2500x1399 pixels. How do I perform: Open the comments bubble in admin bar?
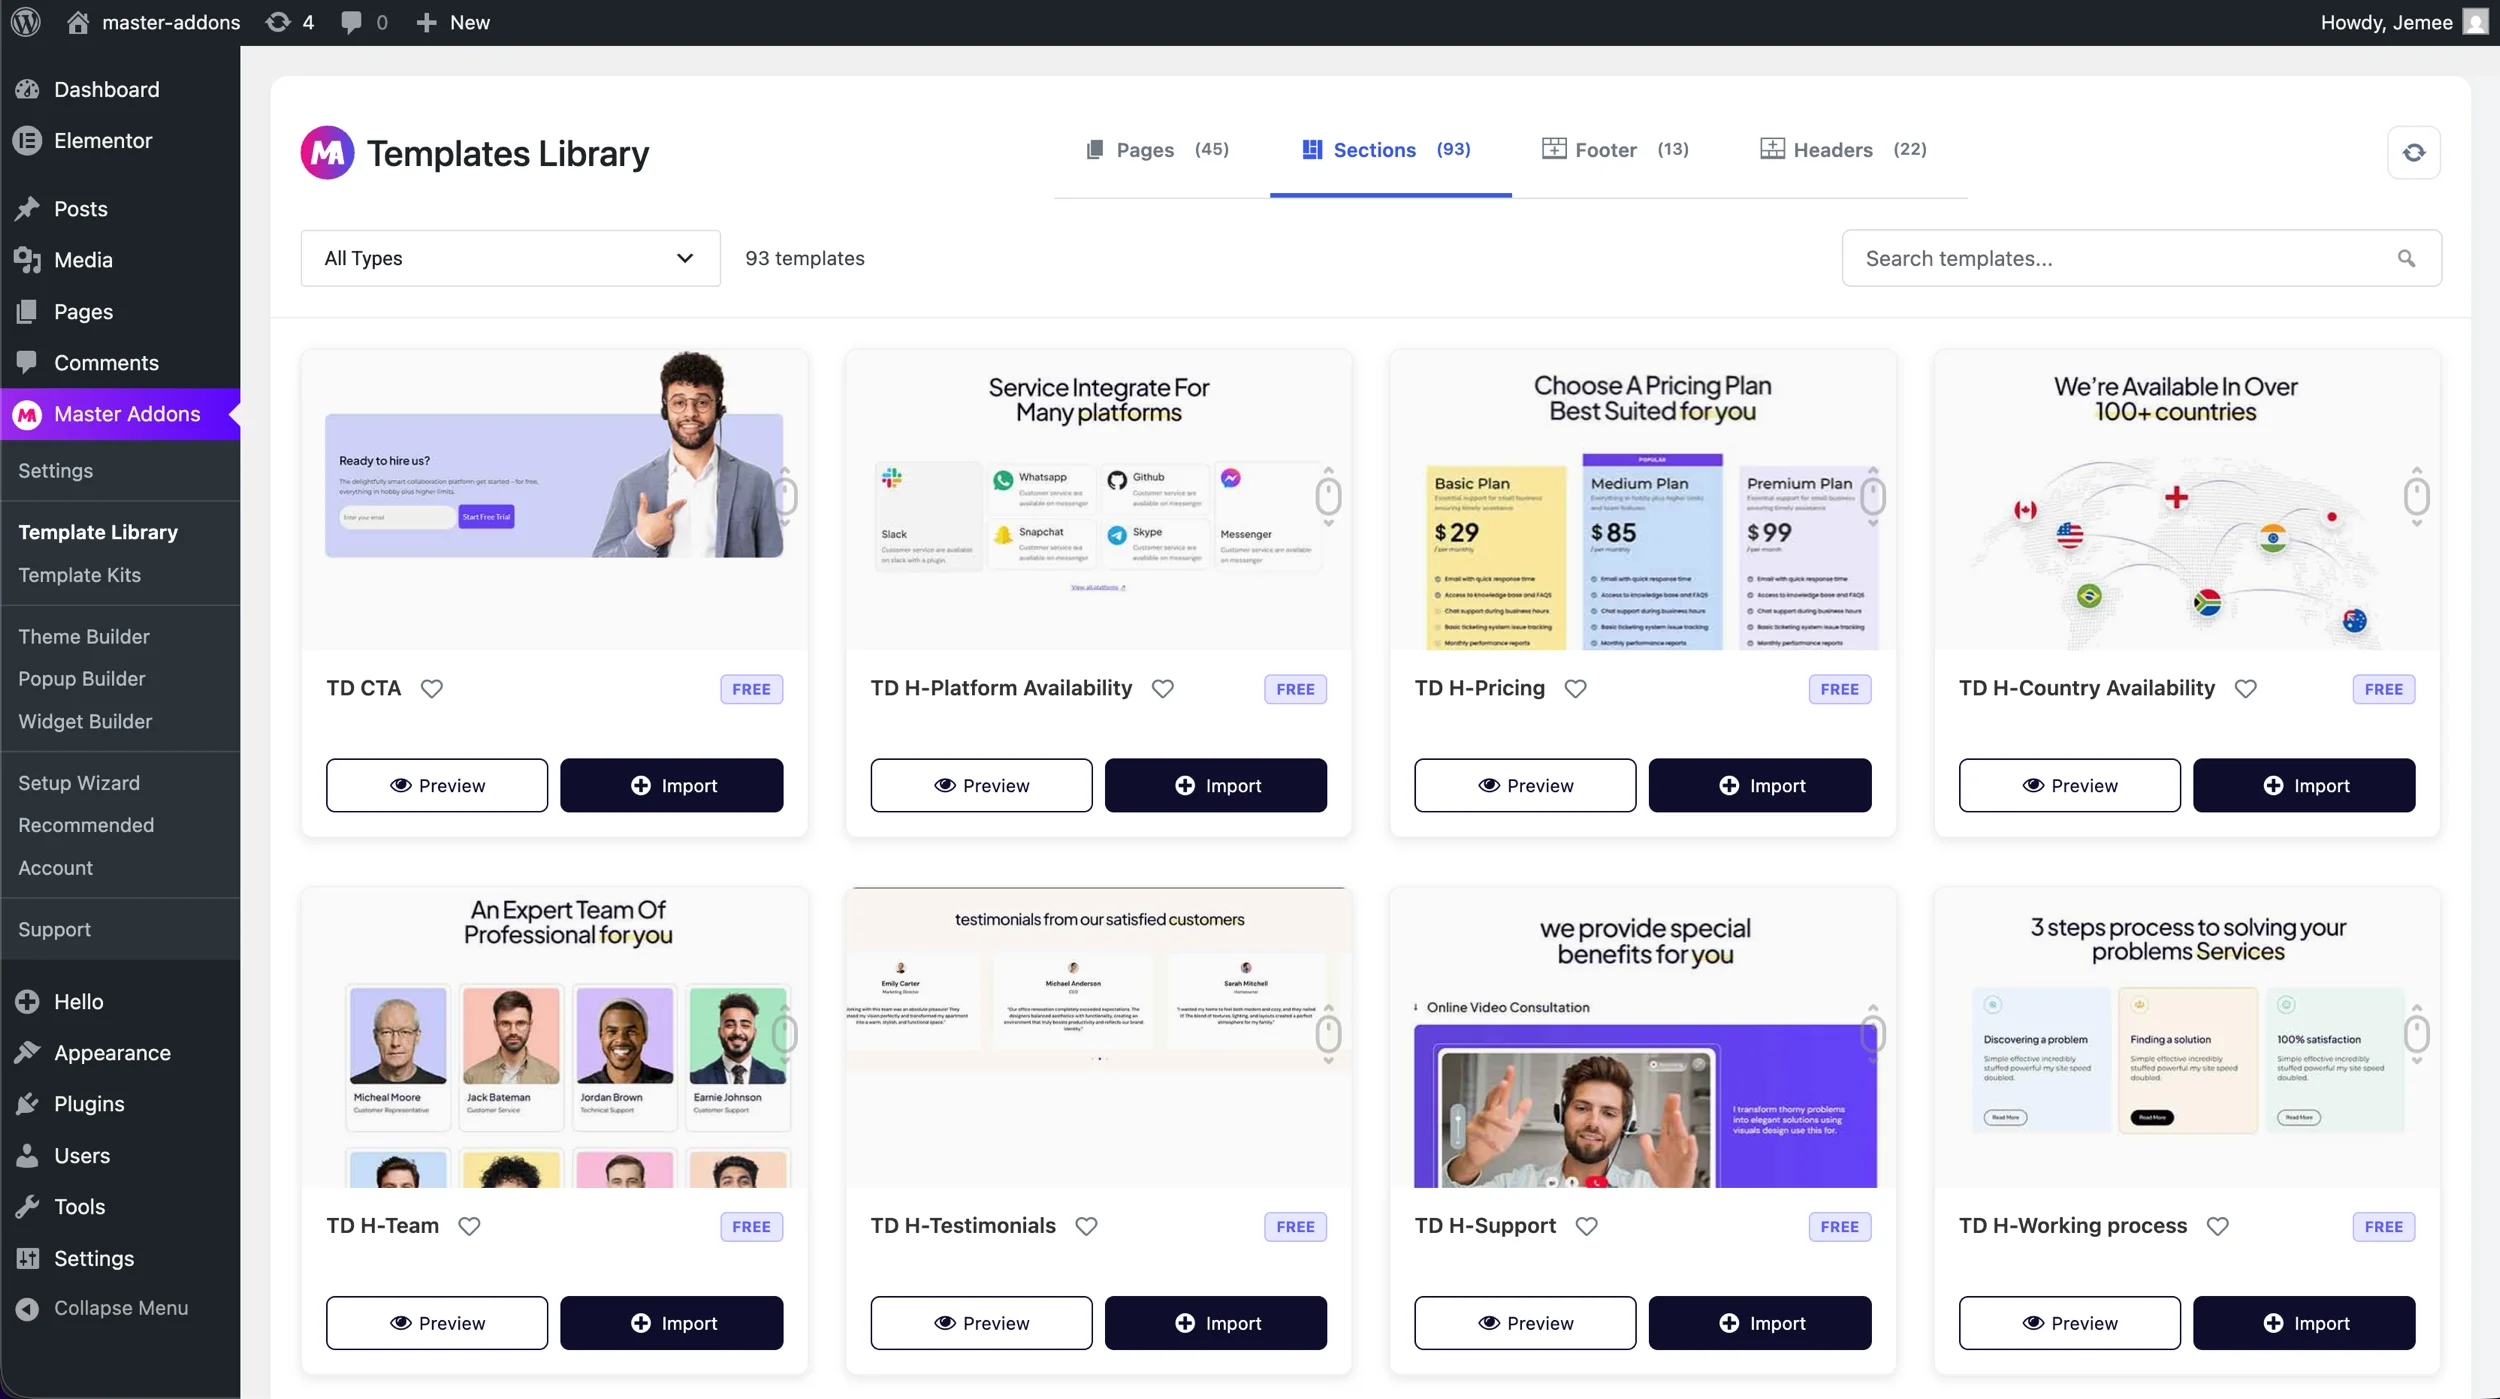click(x=364, y=22)
